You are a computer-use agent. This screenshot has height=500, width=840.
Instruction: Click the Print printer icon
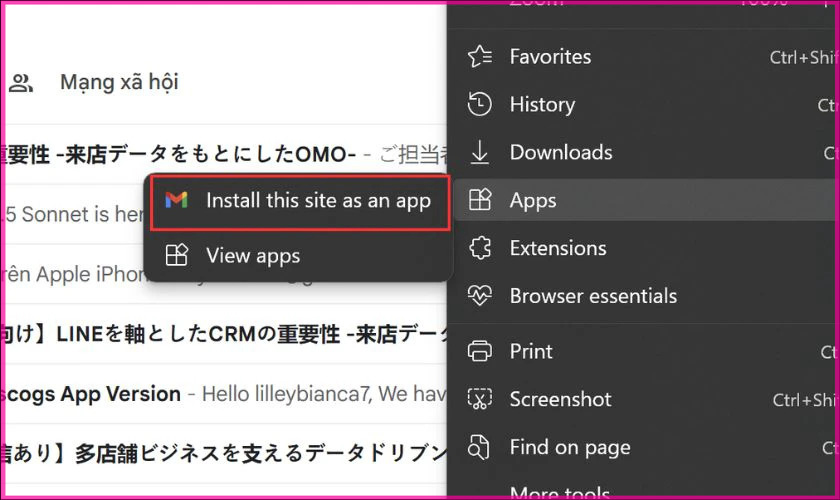point(479,351)
